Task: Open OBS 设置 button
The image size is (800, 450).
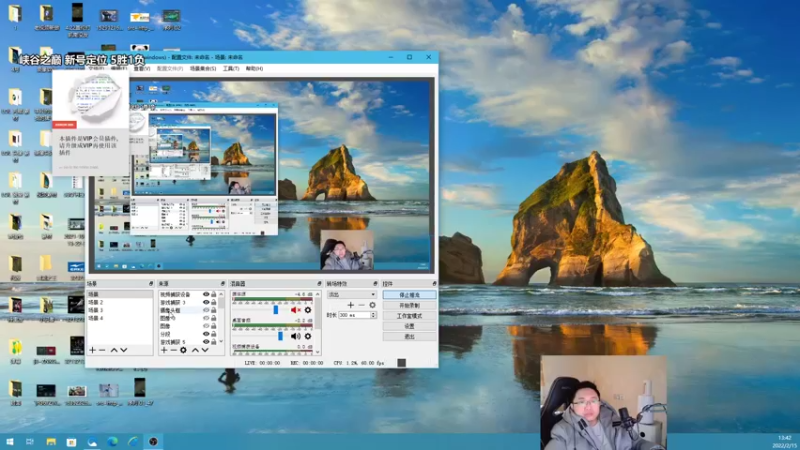Action: click(409, 326)
